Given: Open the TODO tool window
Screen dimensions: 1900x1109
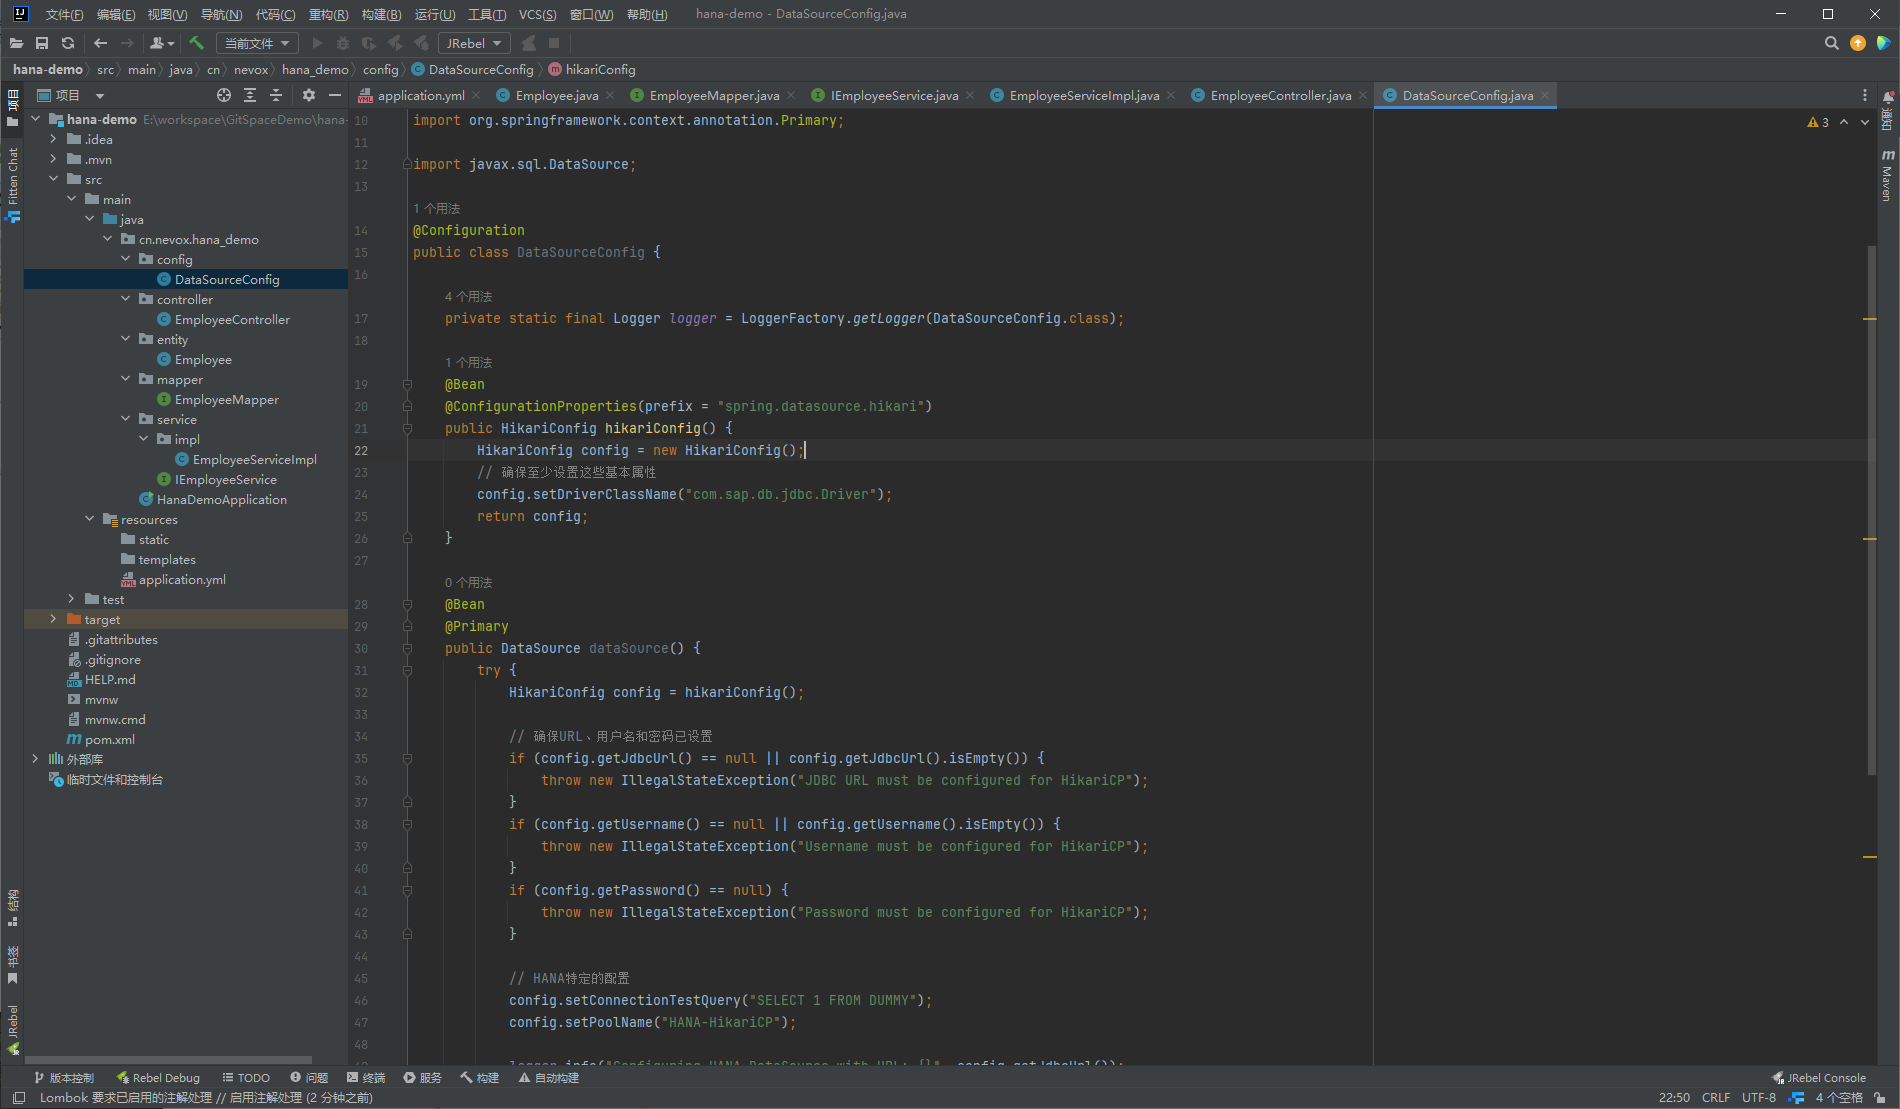Looking at the screenshot, I should pos(246,1078).
